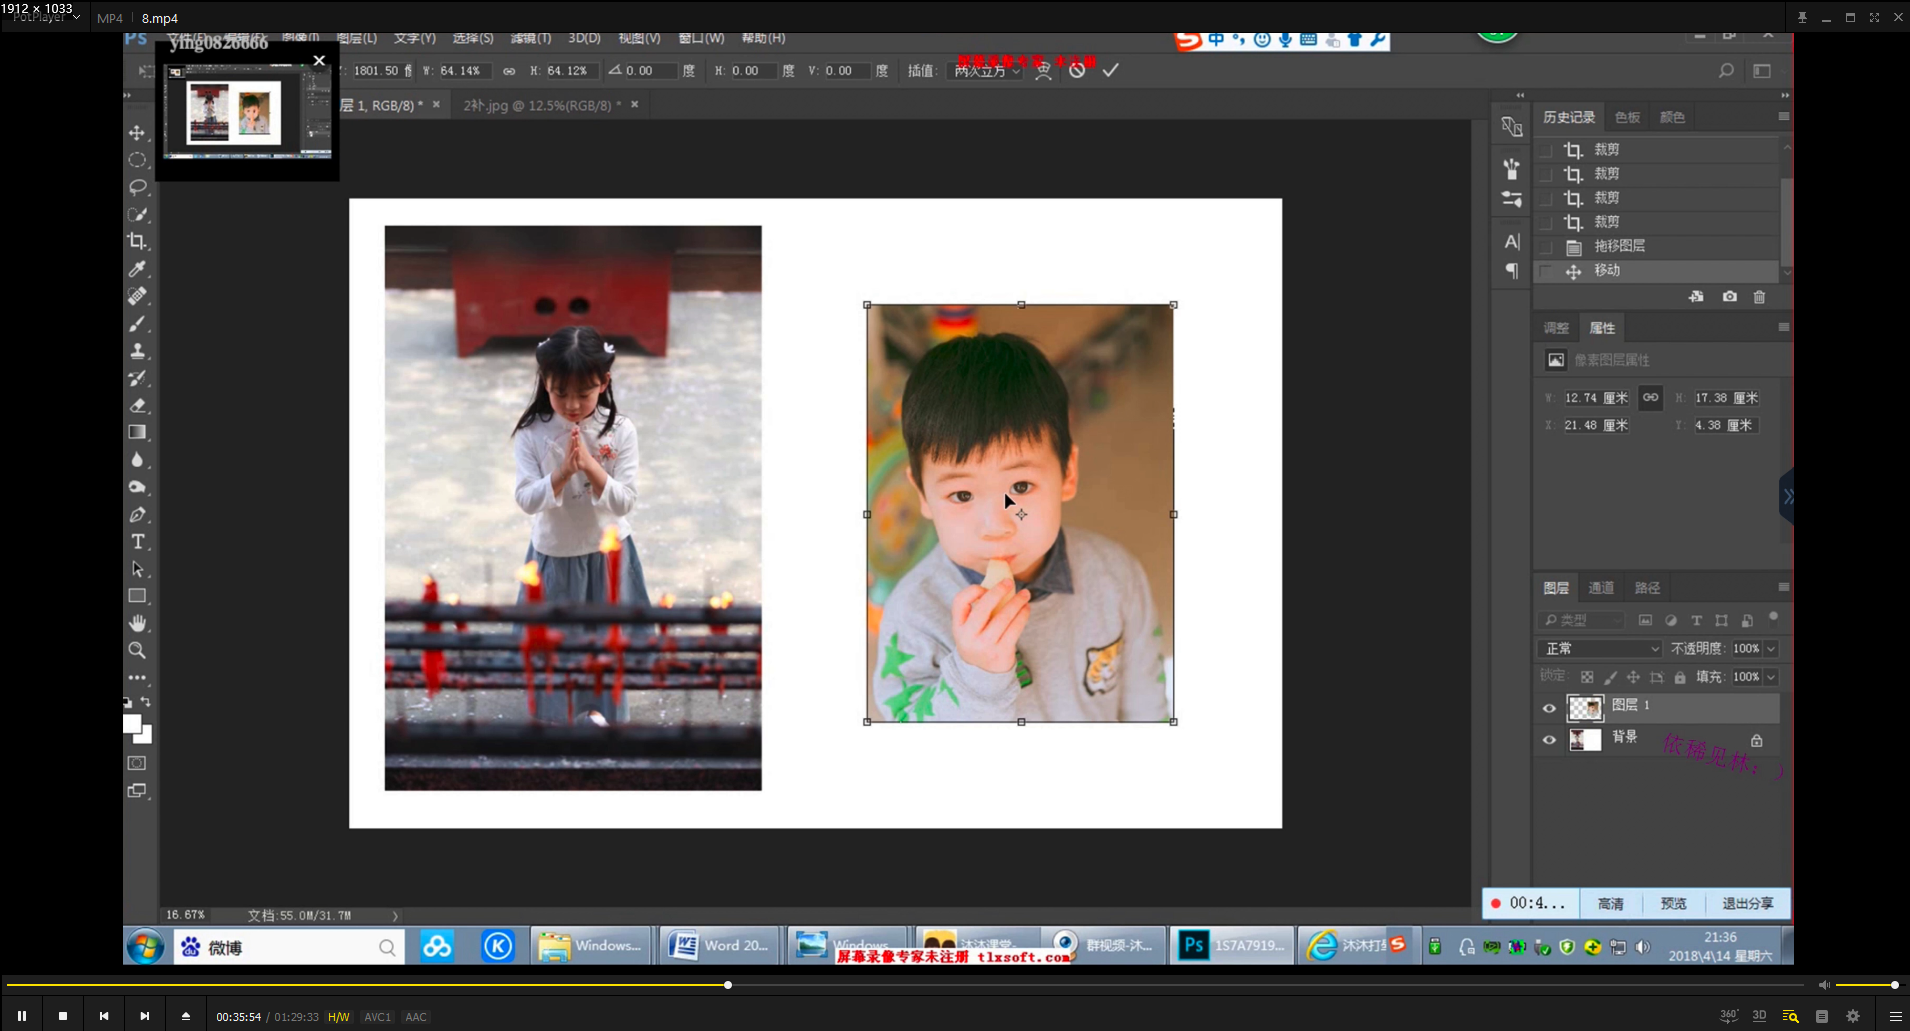This screenshot has width=1910, height=1031.
Task: Select the History Brush tool
Action: tap(137, 378)
